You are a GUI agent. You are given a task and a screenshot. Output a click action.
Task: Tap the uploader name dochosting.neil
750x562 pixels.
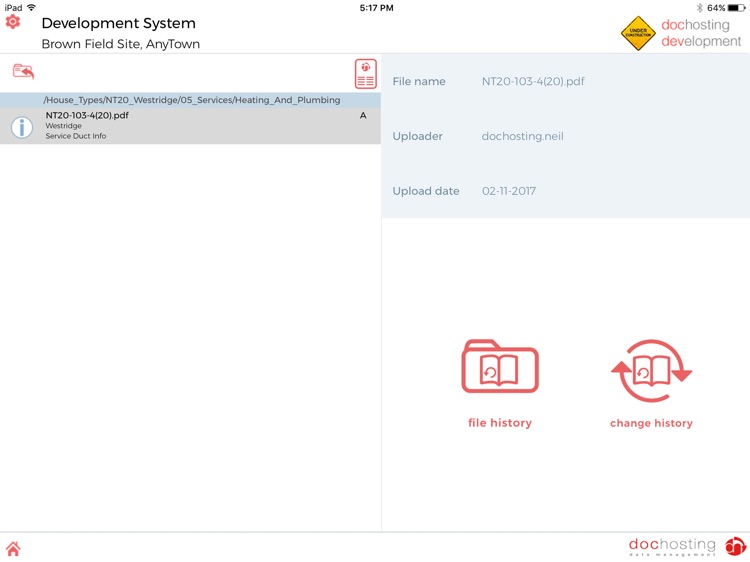tap(522, 136)
